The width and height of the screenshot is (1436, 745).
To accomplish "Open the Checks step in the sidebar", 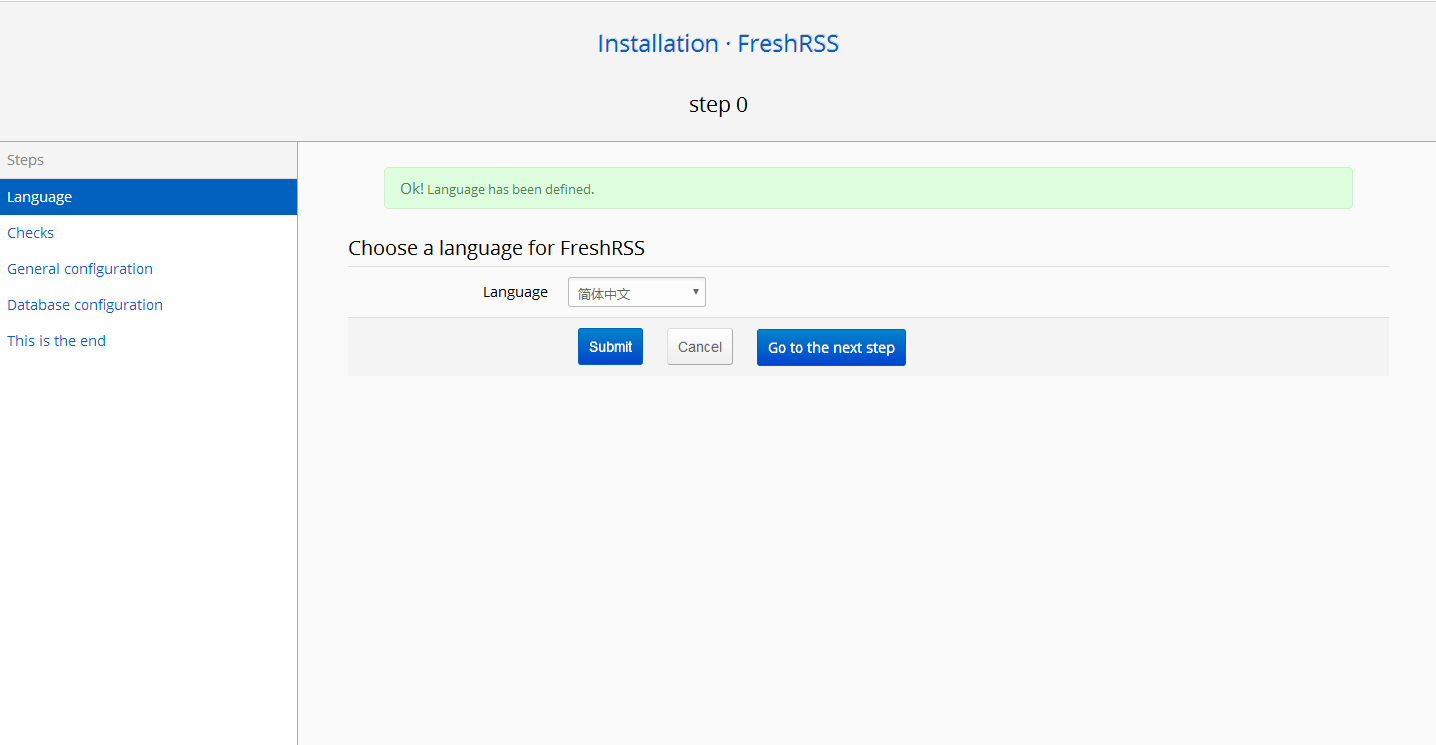I will [148, 233].
